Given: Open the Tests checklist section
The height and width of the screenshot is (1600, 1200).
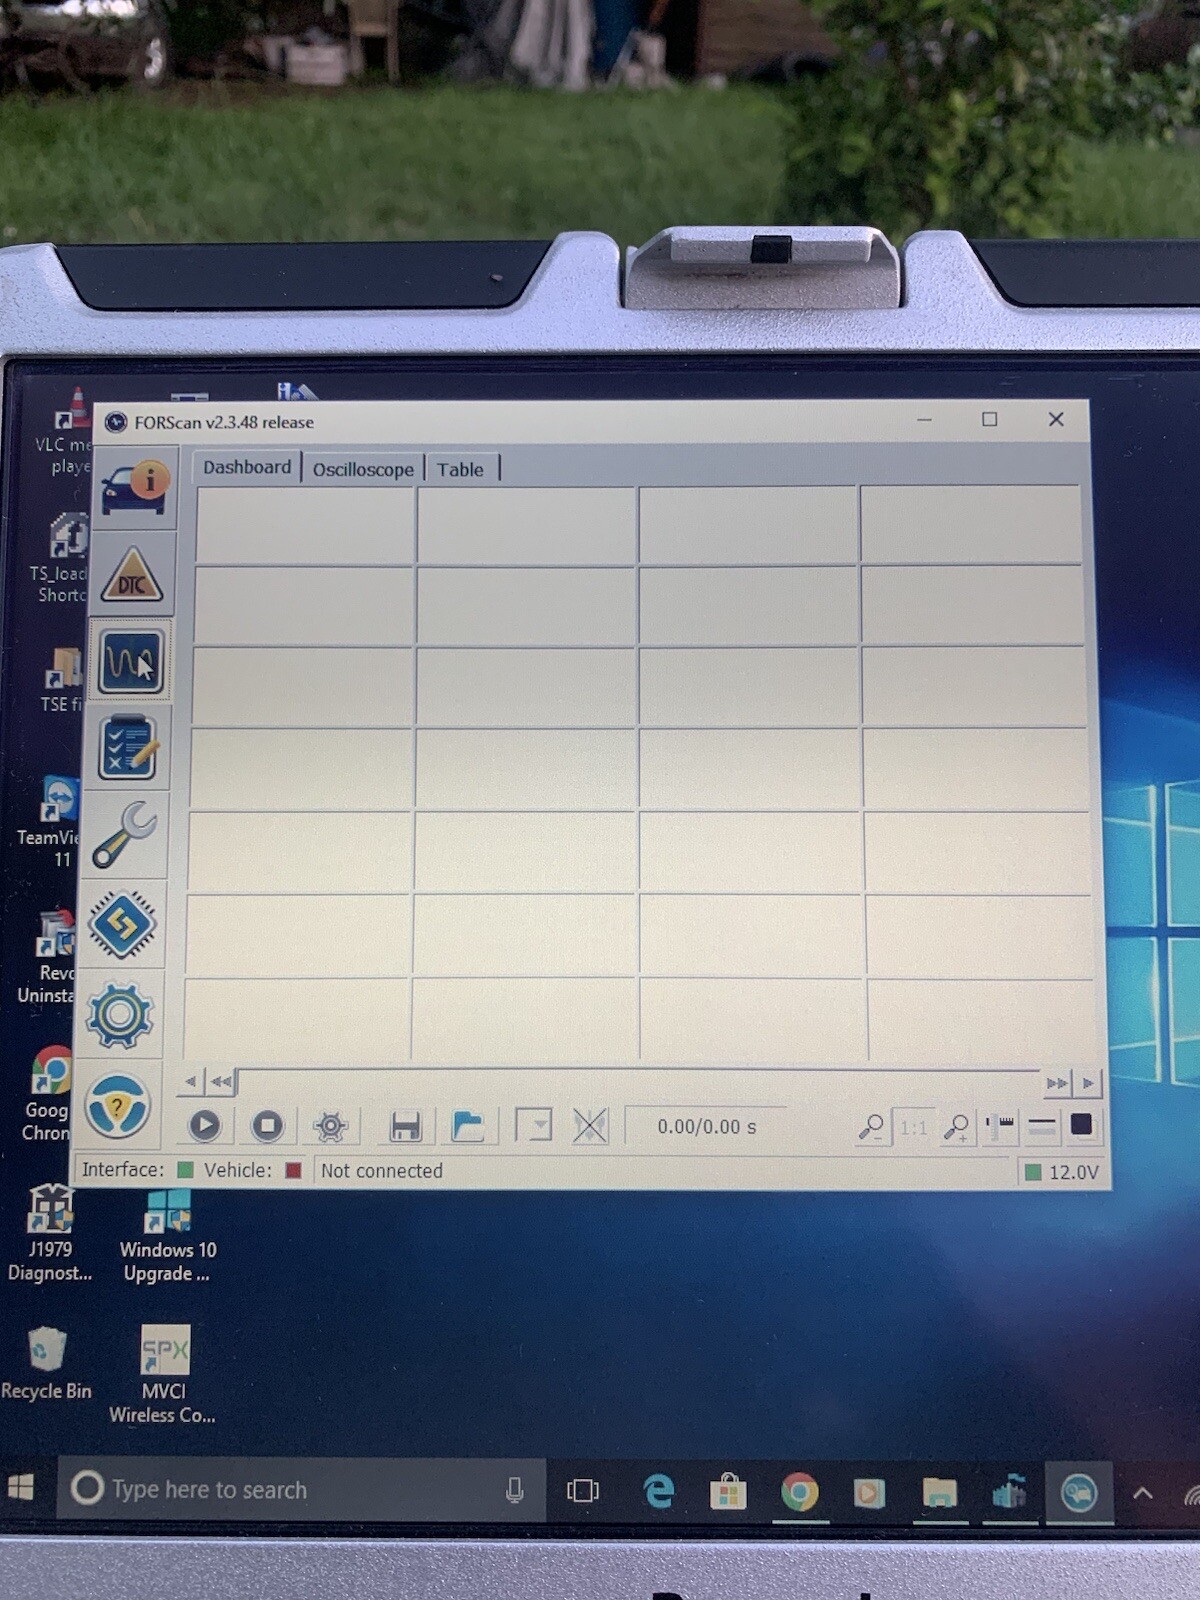Looking at the screenshot, I should coord(127,748).
